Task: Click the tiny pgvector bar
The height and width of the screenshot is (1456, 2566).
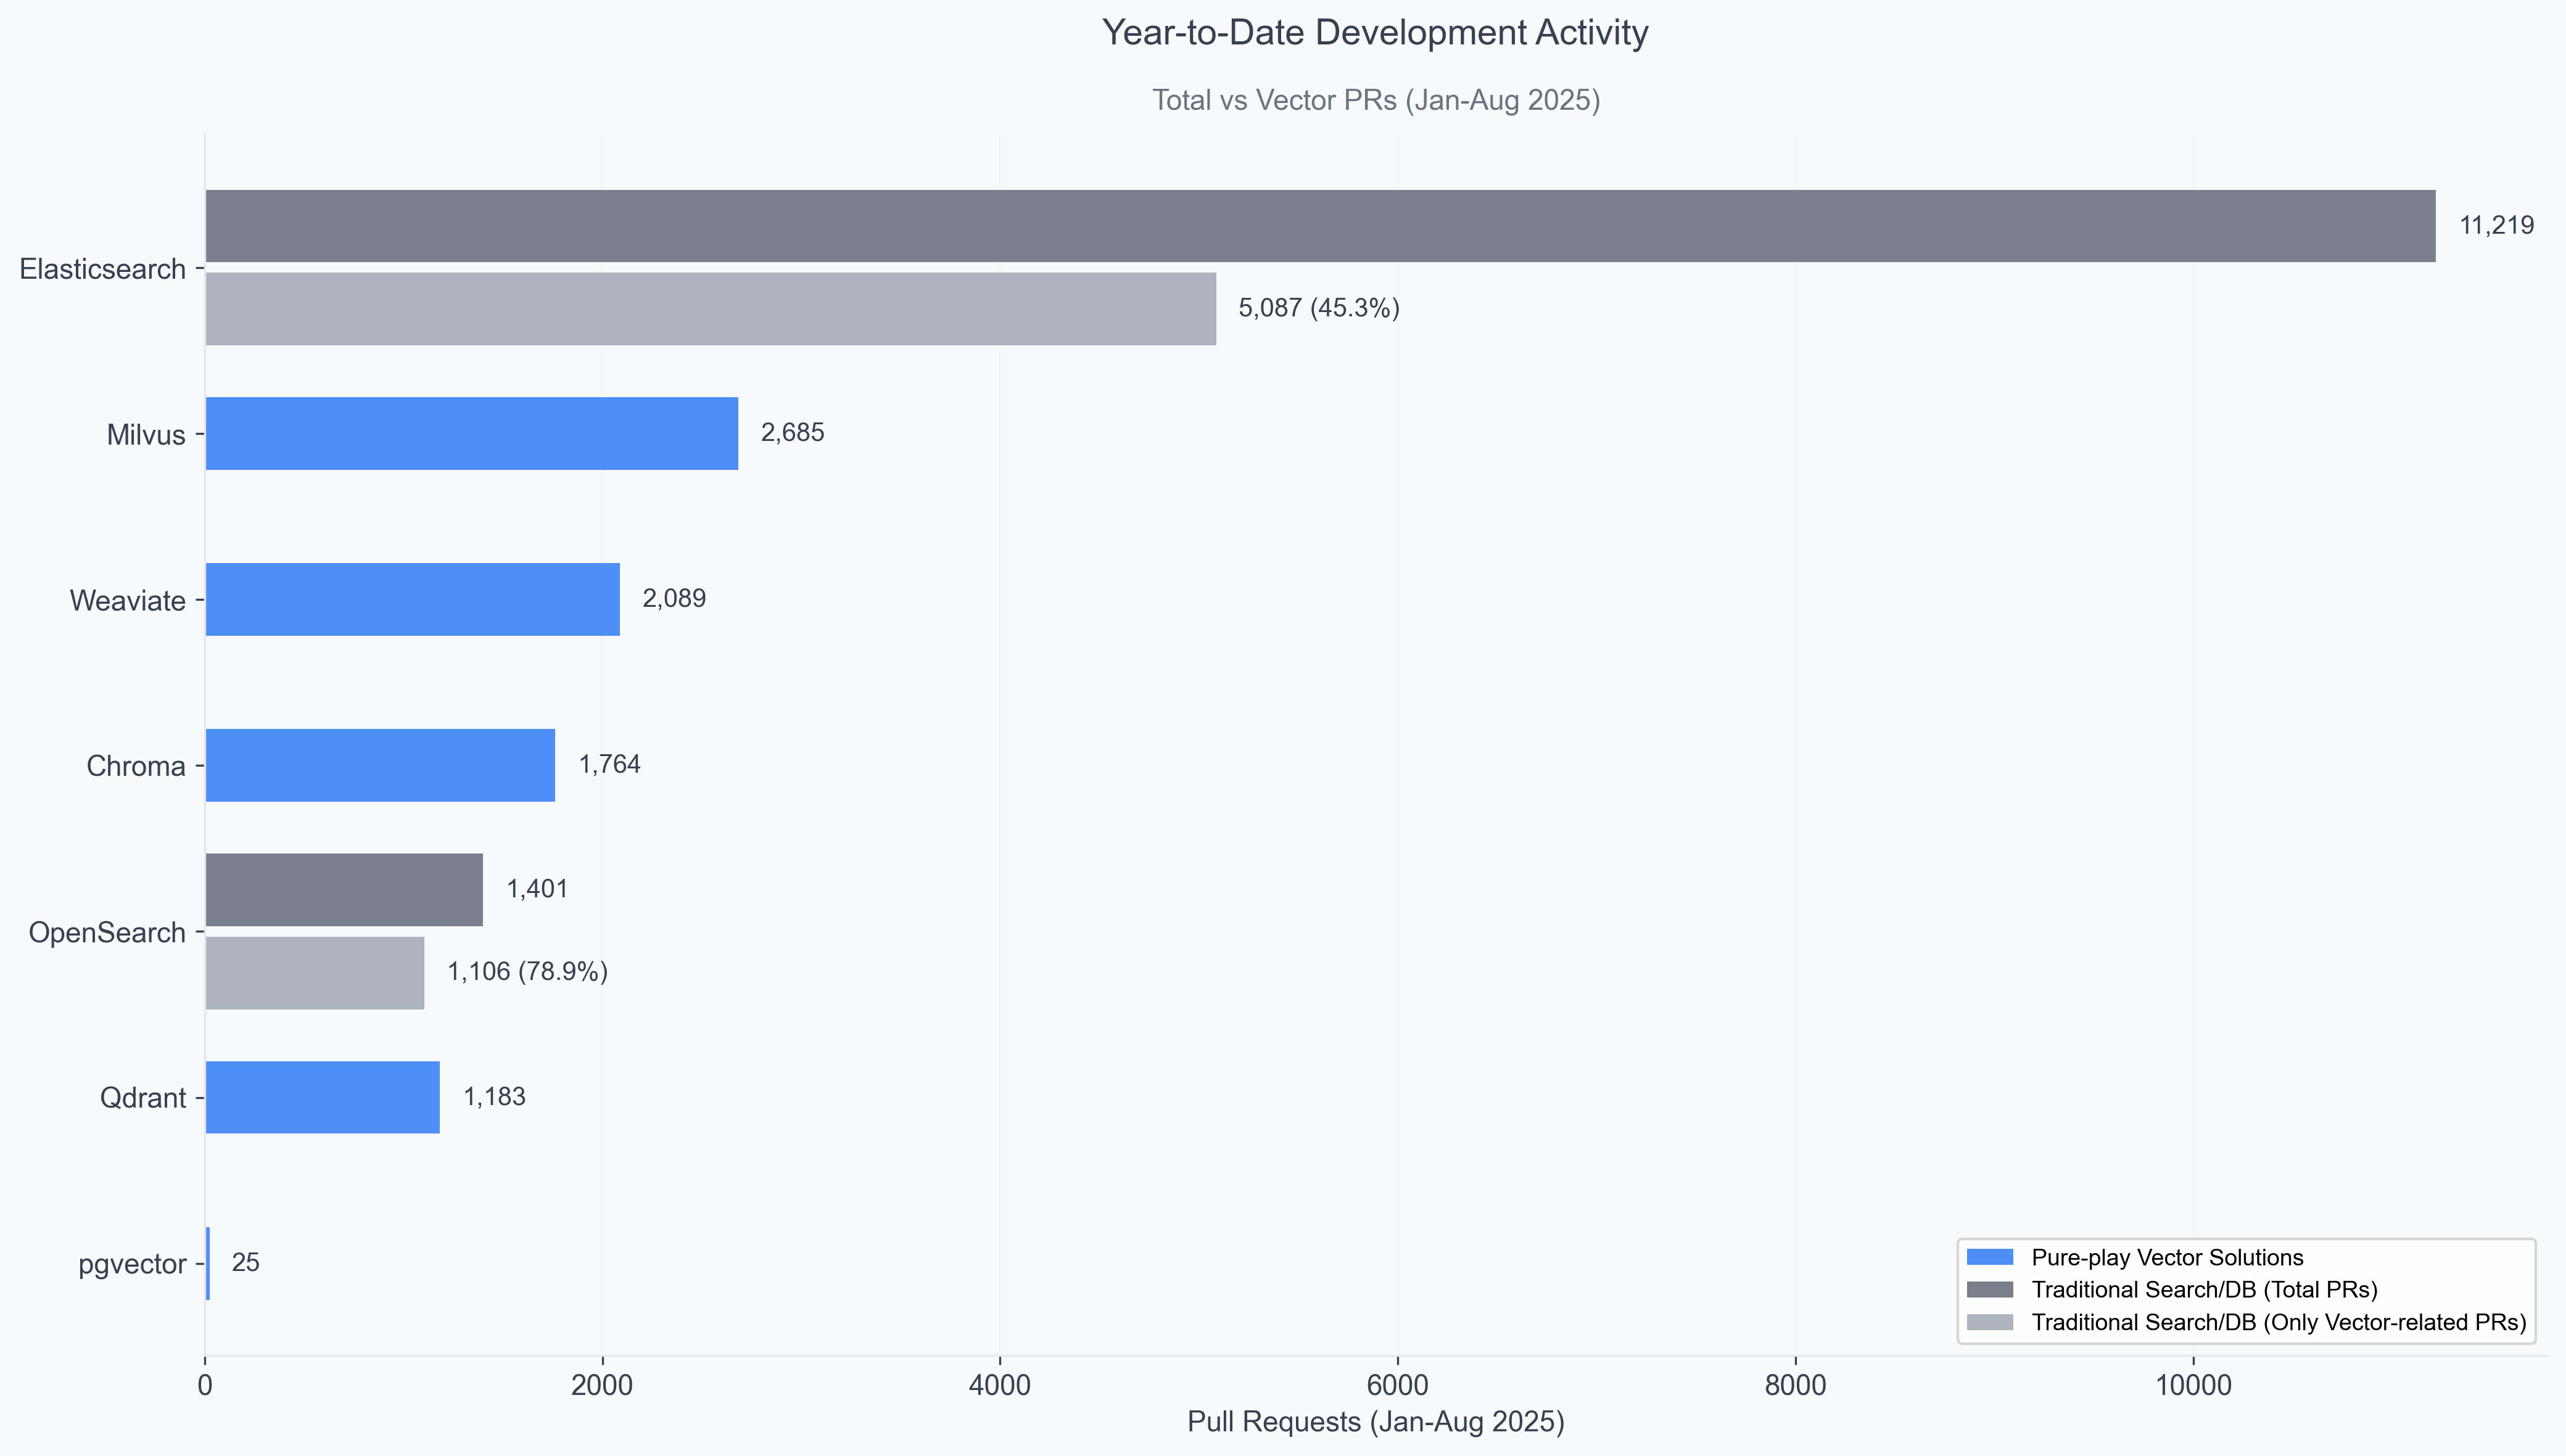Action: 207,1263
